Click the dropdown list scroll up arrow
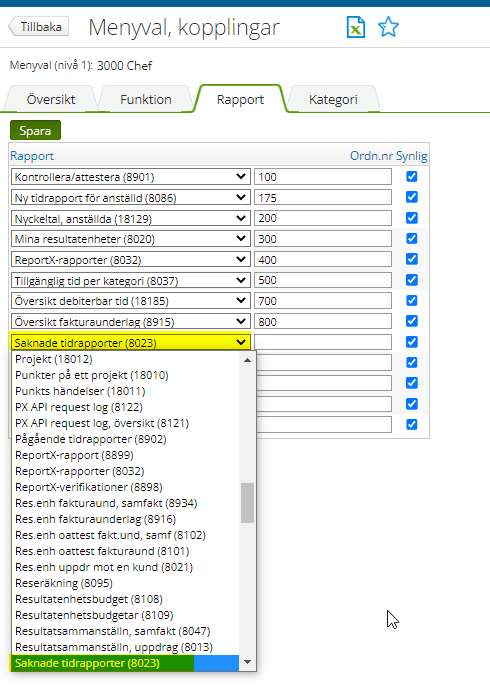 pos(247,360)
